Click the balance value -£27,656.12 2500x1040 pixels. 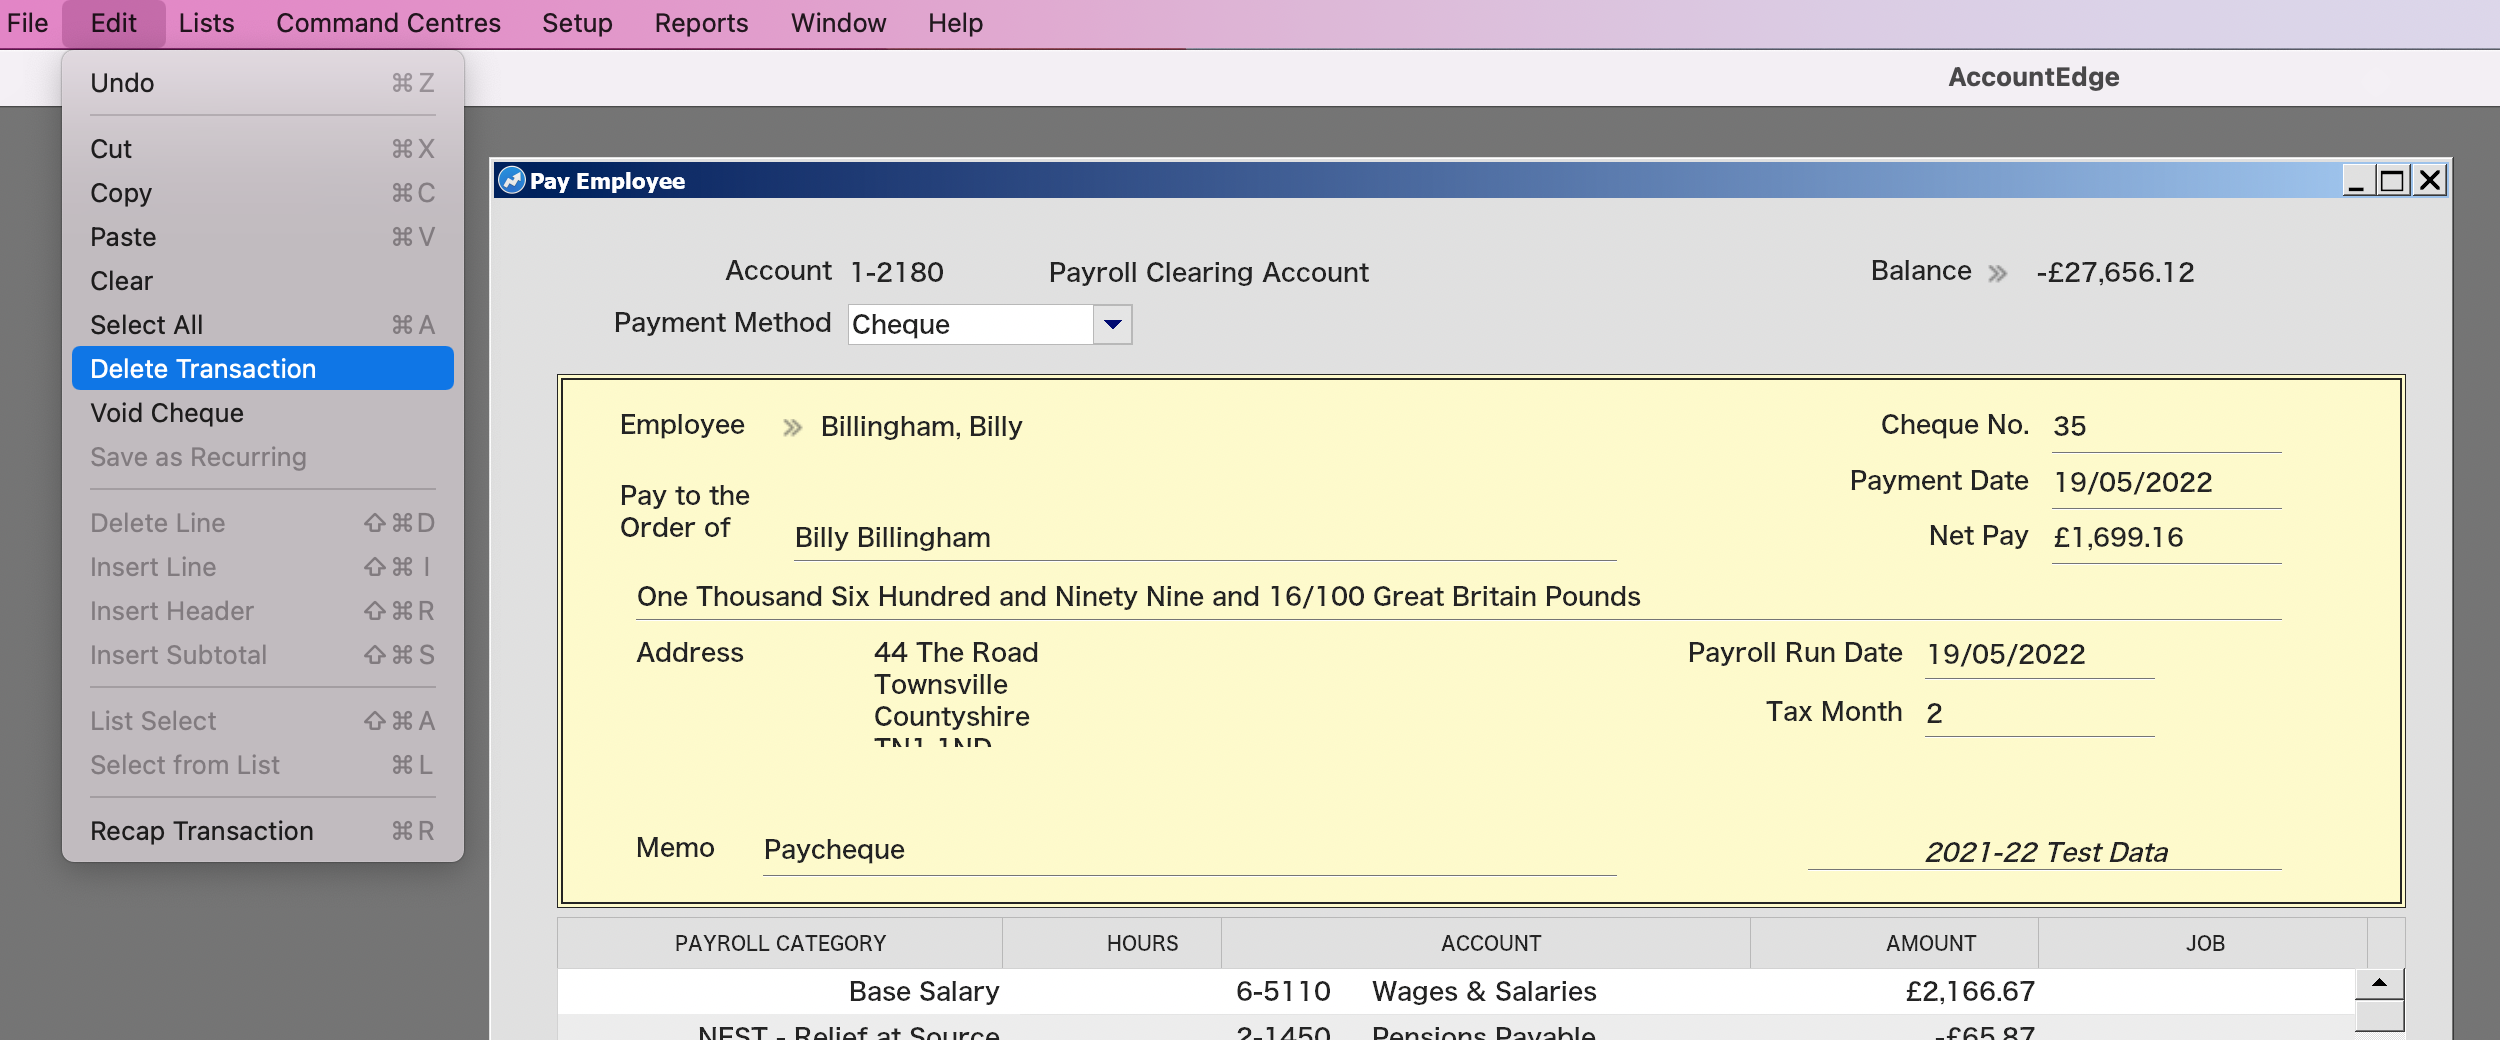tap(2115, 273)
